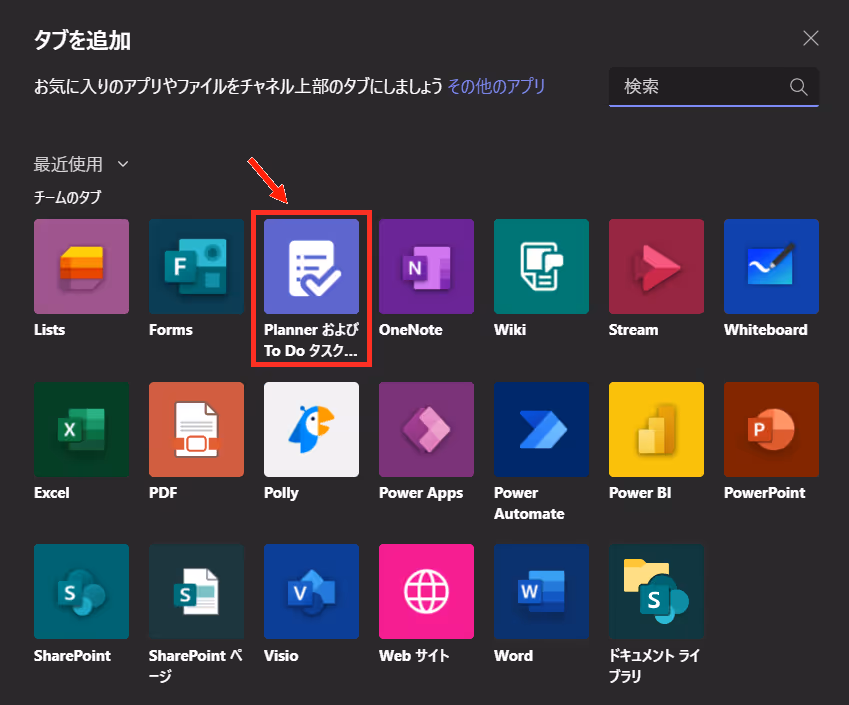Add the Lists app tab

click(81, 266)
